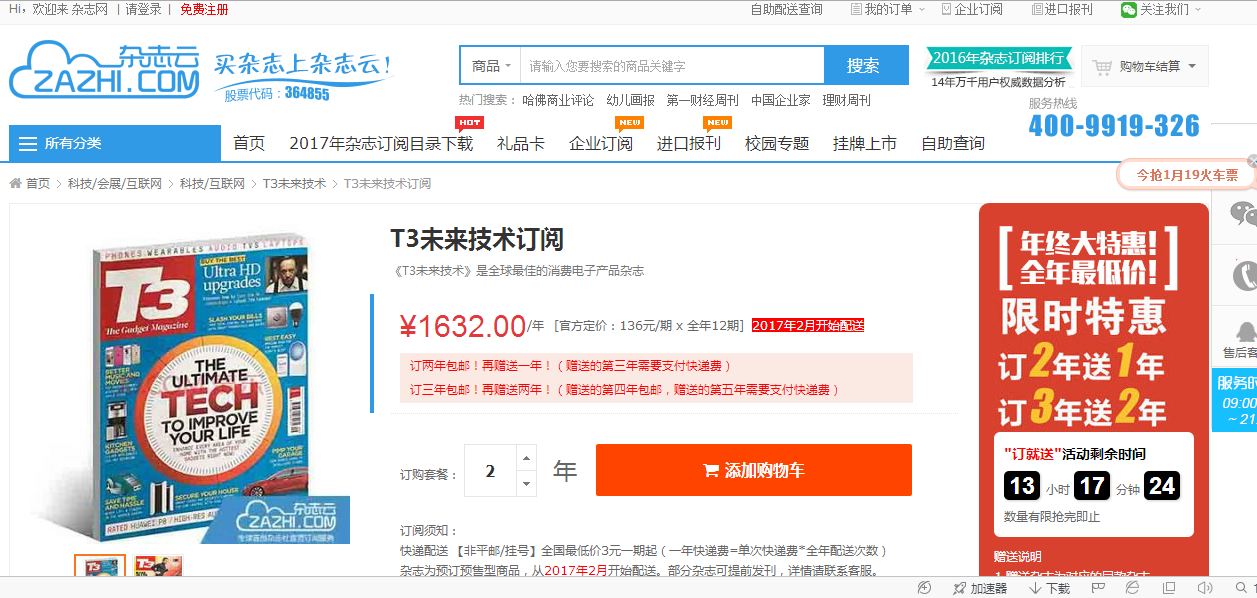Open the 所有分类 category menu

click(115, 143)
